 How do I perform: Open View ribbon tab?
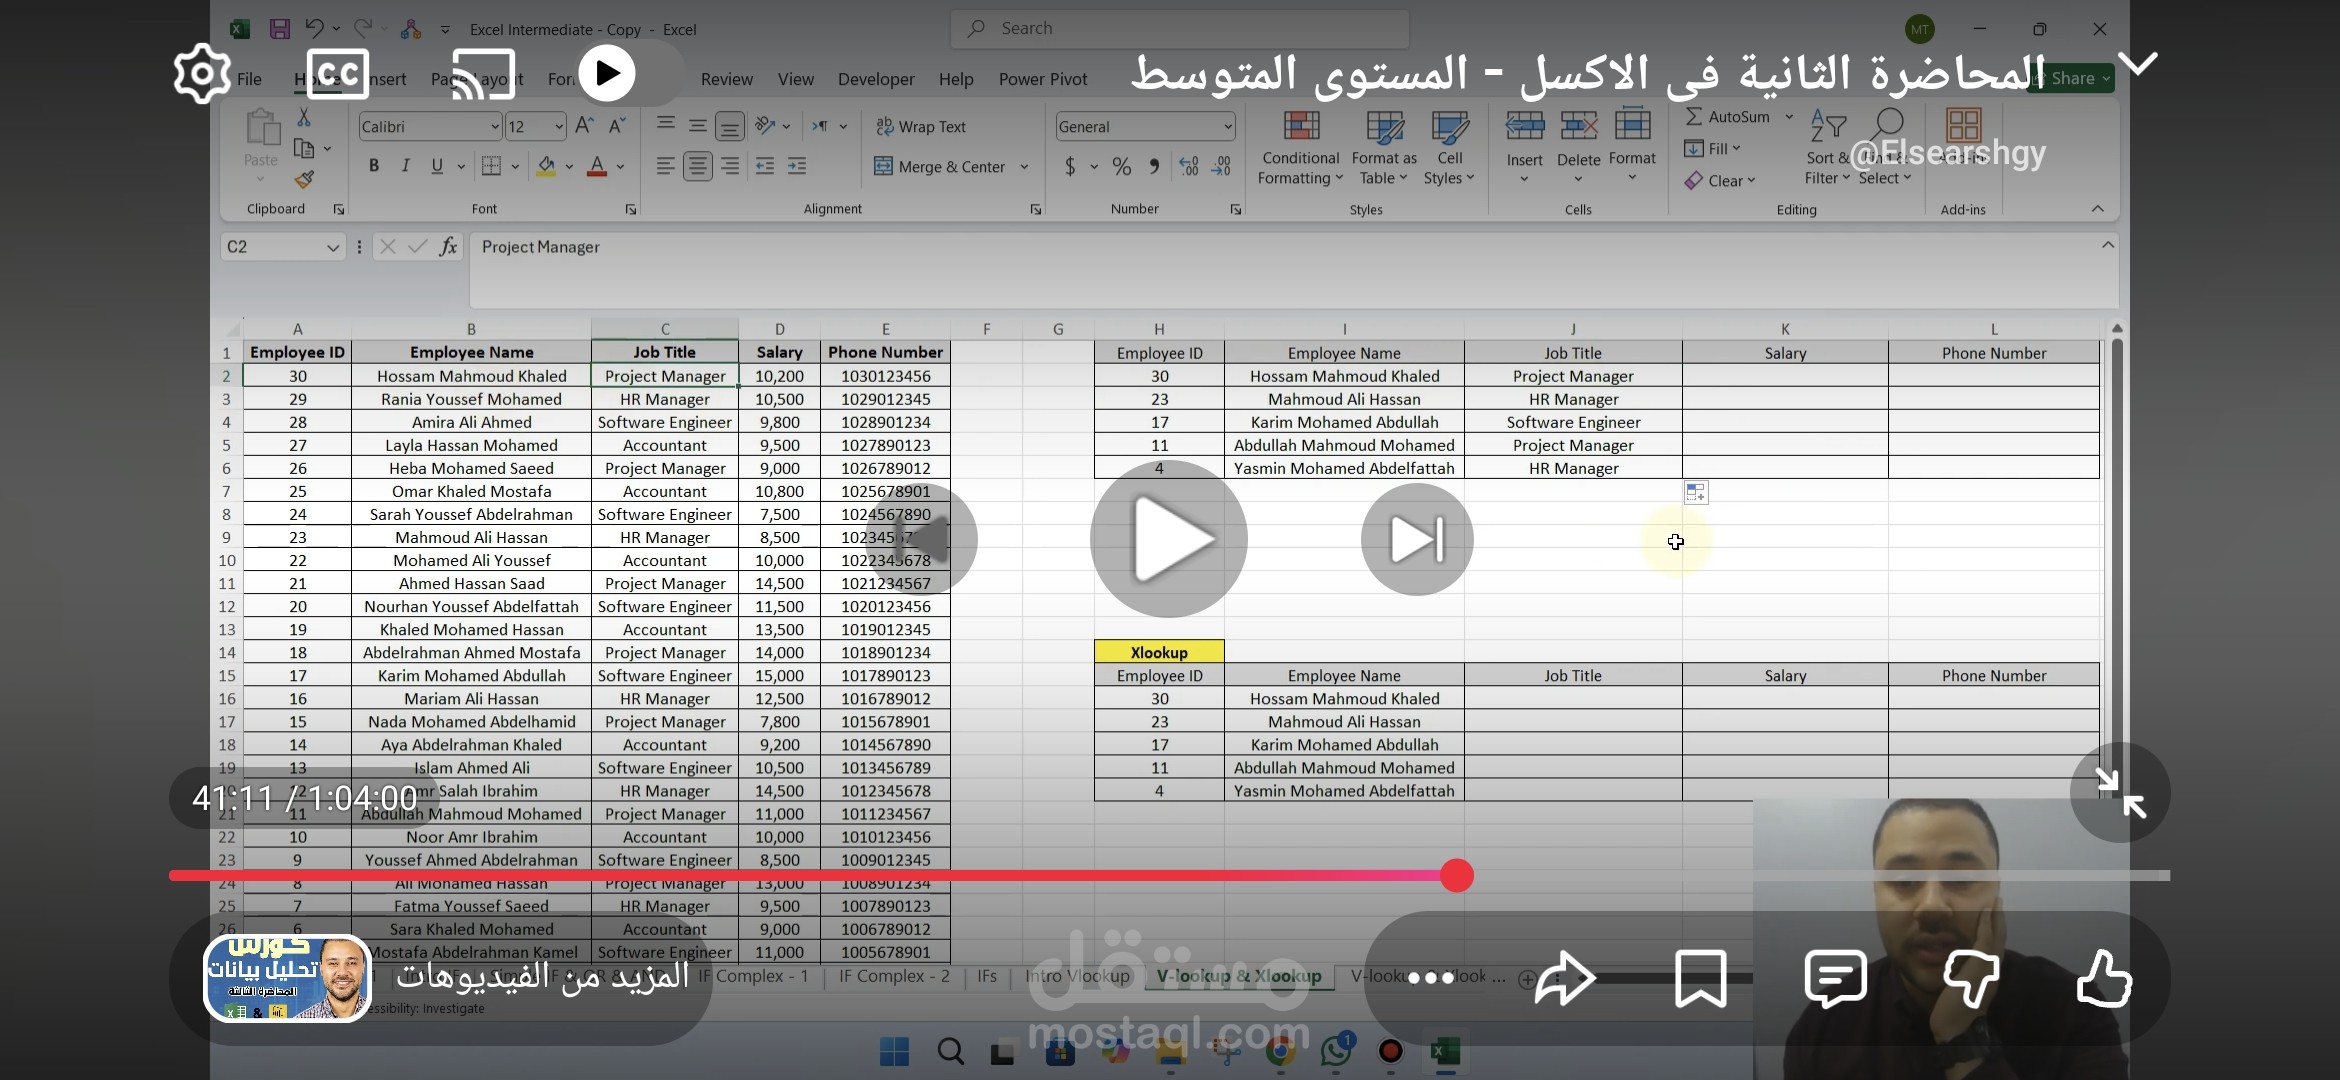[x=796, y=79]
